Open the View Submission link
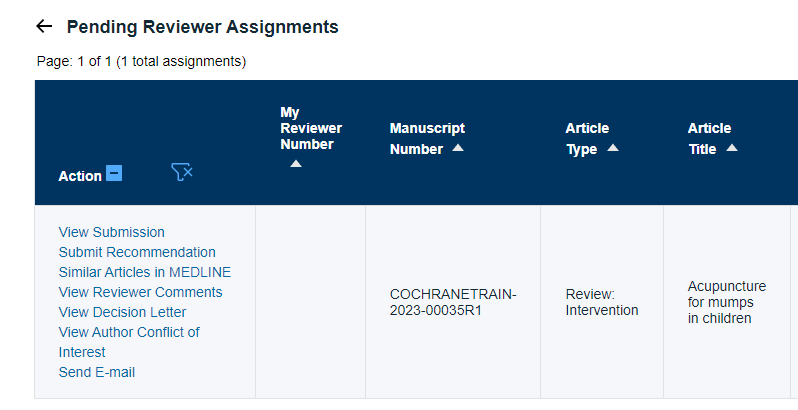 (112, 232)
